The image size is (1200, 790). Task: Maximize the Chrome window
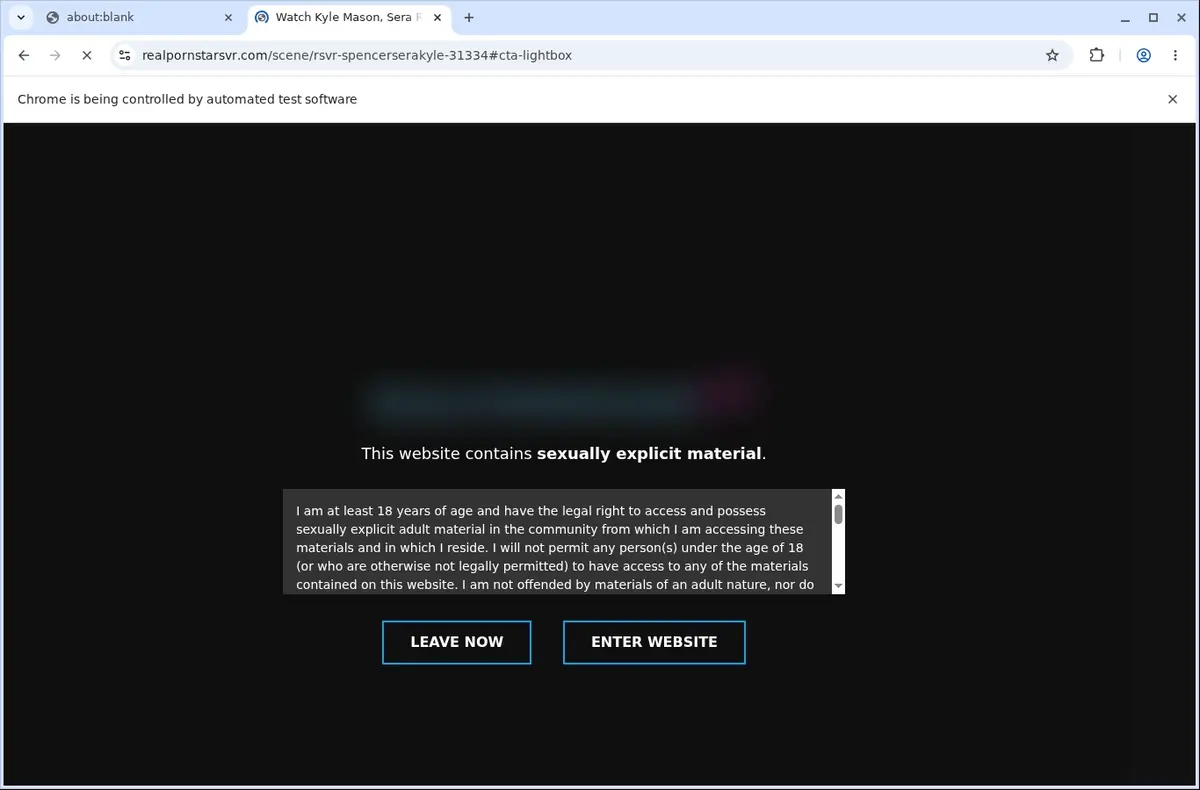click(x=1153, y=17)
